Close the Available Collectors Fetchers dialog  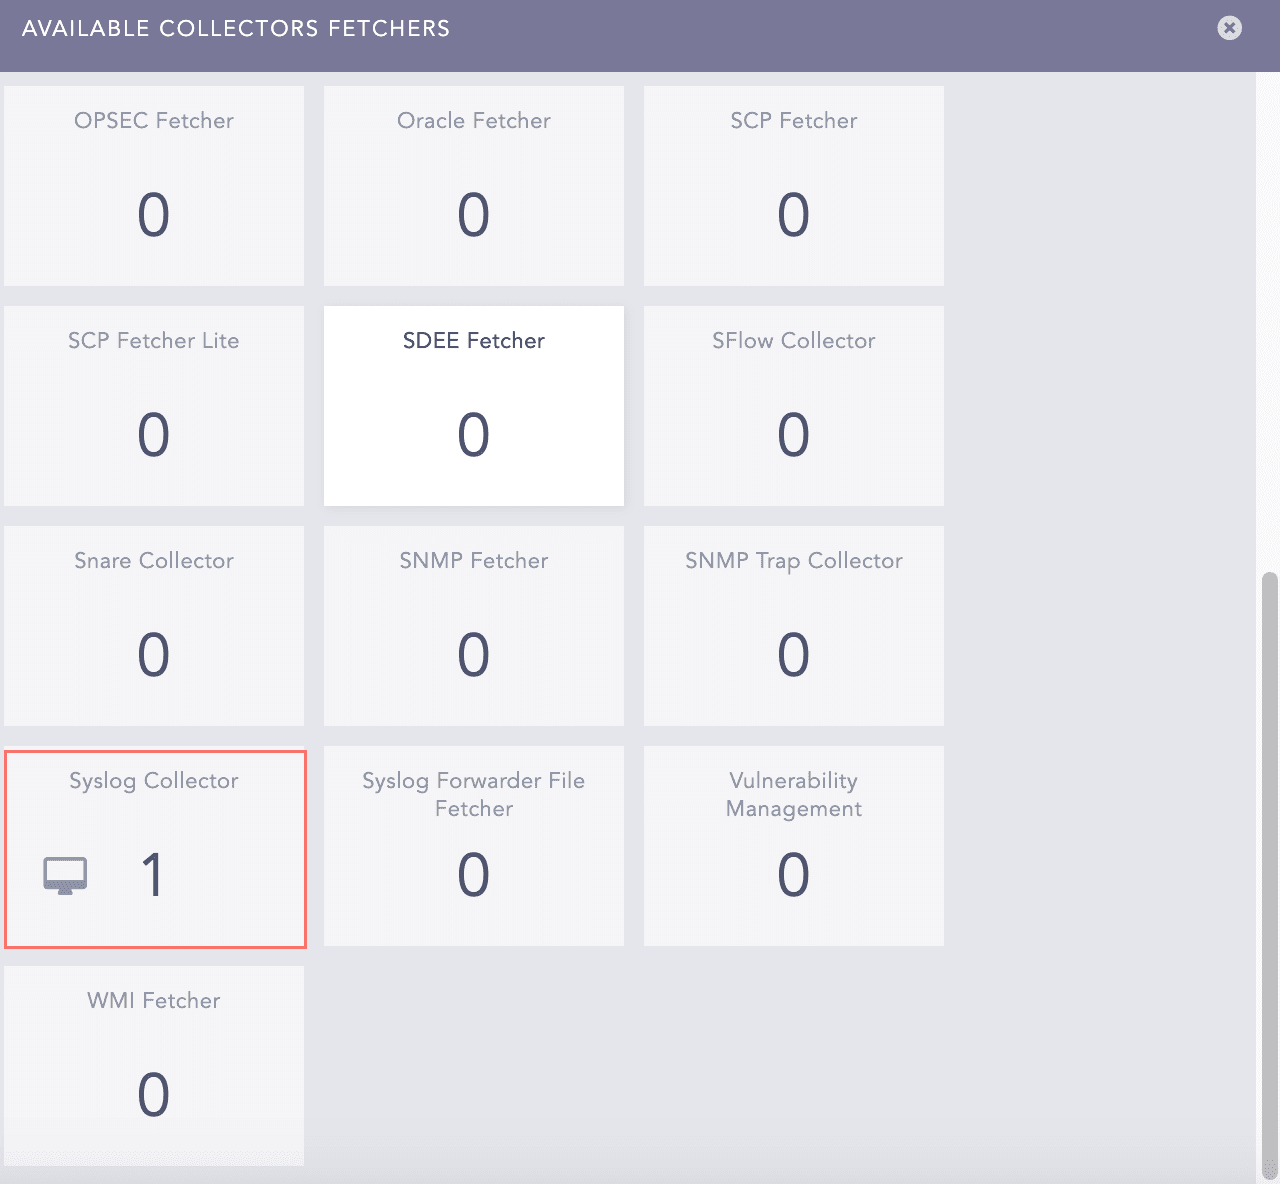tap(1228, 28)
